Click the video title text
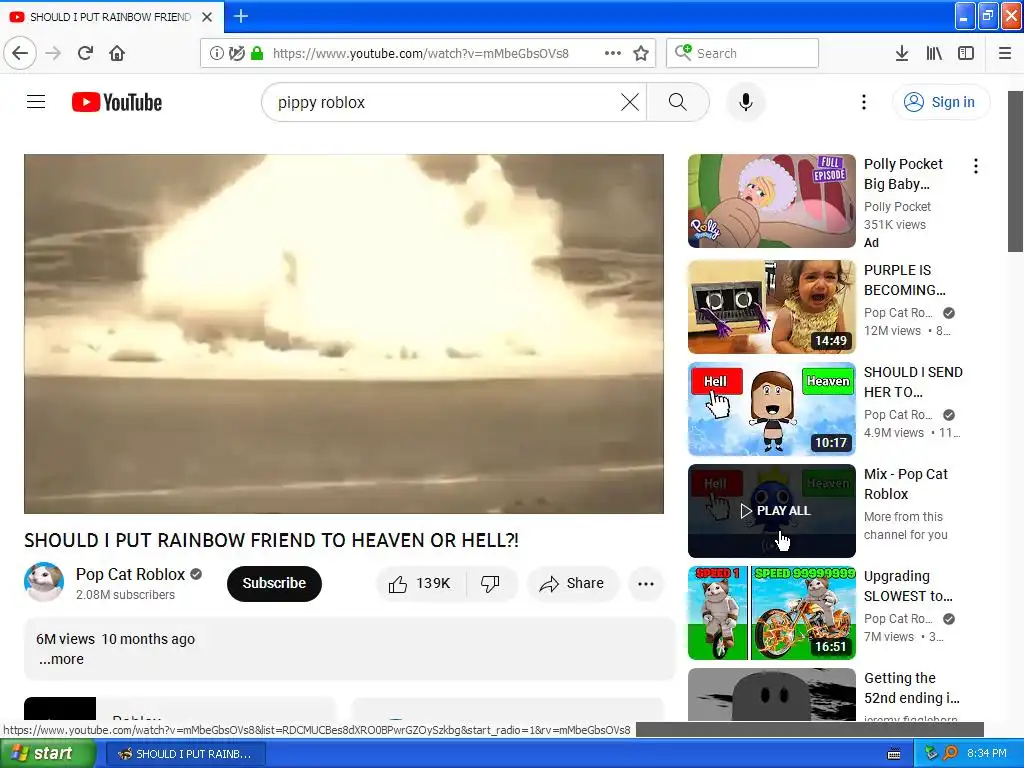This screenshot has height=768, width=1024. [271, 540]
